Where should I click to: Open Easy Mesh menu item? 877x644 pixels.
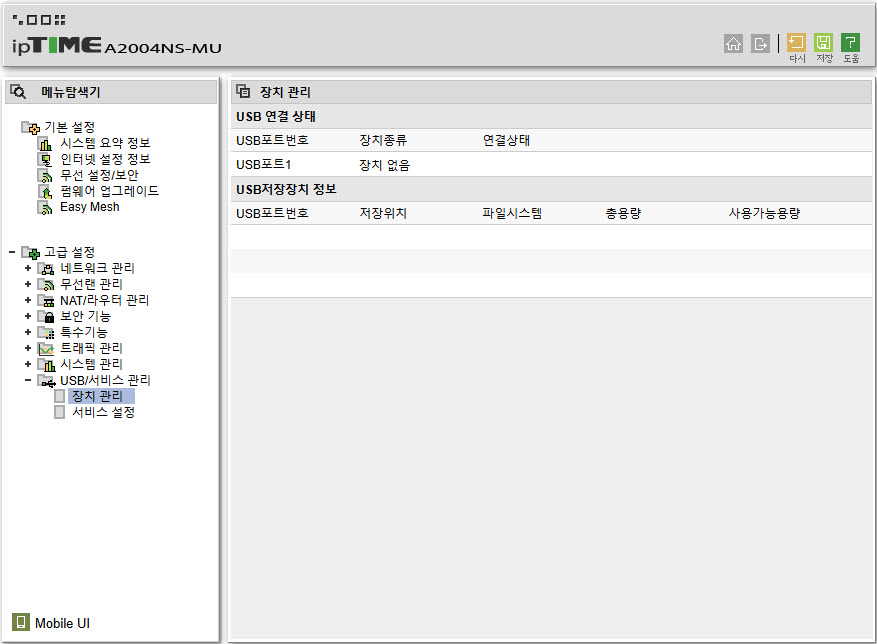click(x=89, y=207)
